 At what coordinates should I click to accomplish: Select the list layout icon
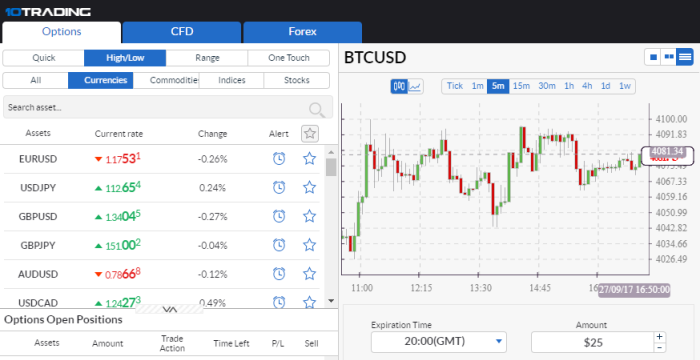(685, 57)
